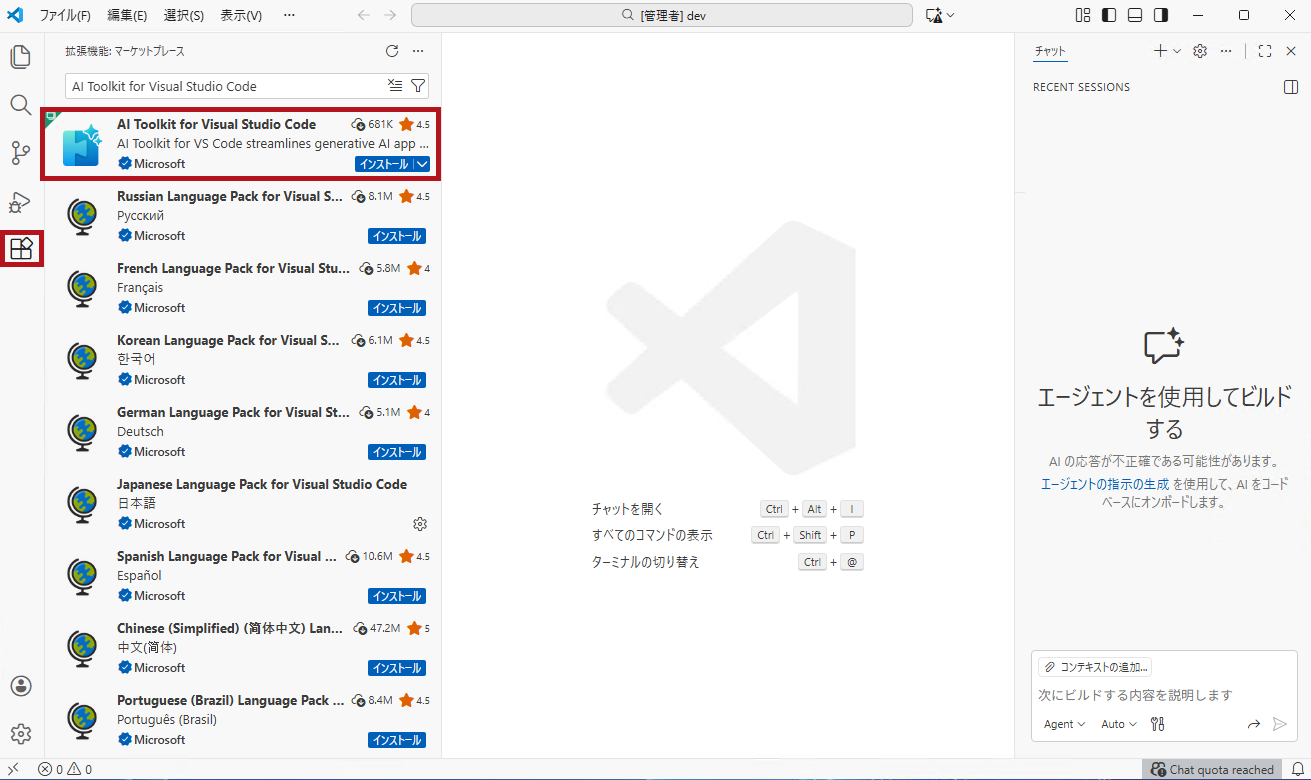1311x780 pixels.
Task: Maximize the chat panel
Action: (1264, 50)
